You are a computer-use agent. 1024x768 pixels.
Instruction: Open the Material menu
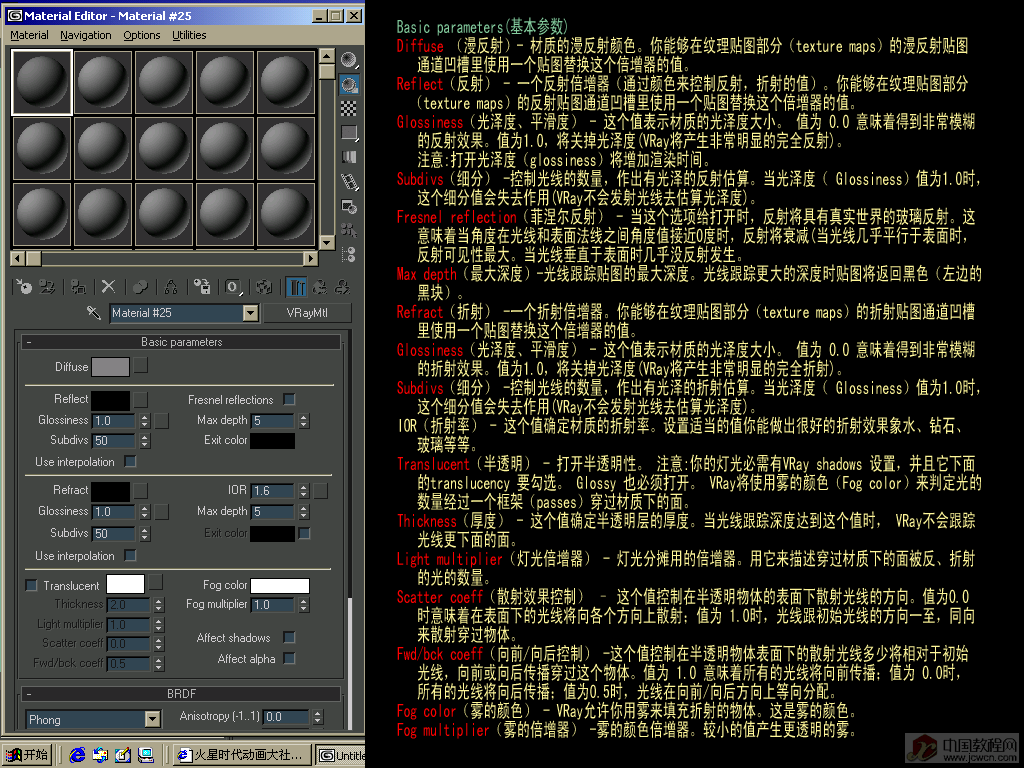pyautogui.click(x=29, y=35)
